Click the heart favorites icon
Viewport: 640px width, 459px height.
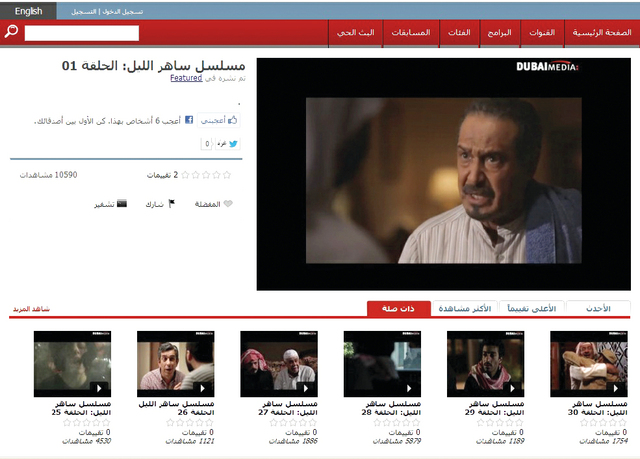pos(228,204)
